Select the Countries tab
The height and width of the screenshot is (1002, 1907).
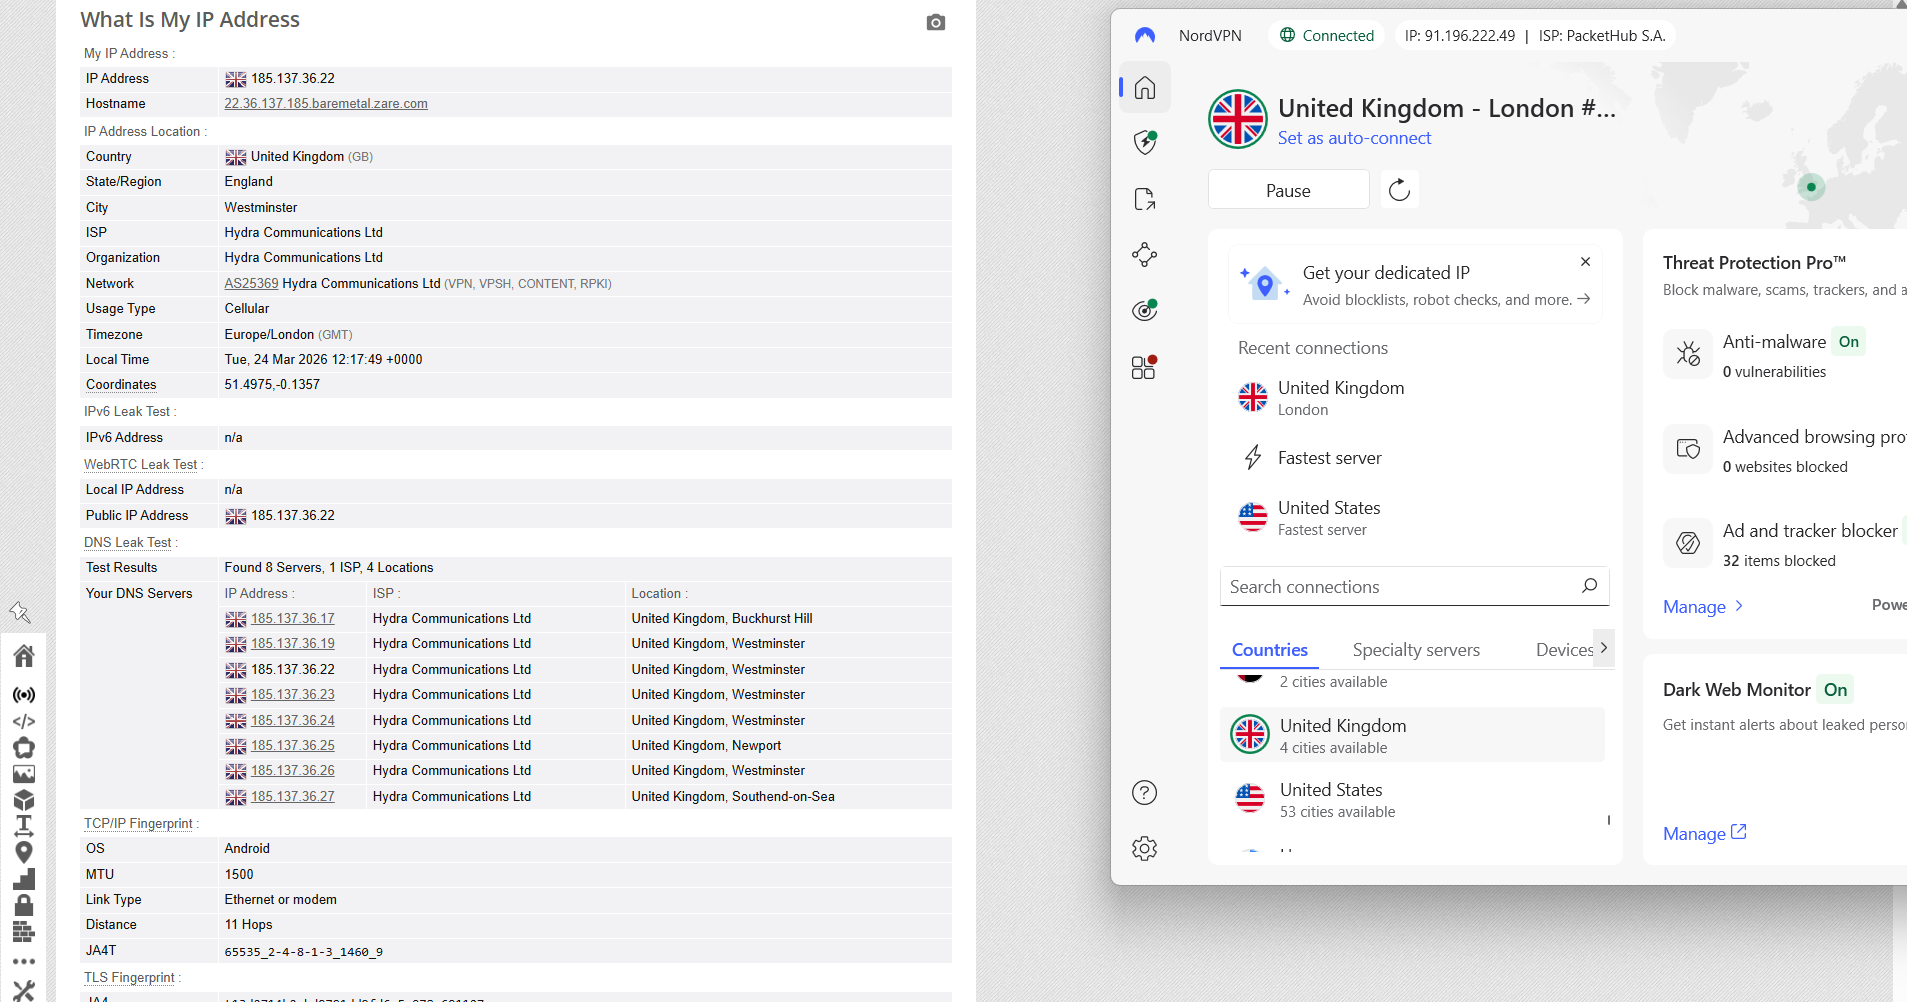pyautogui.click(x=1268, y=649)
